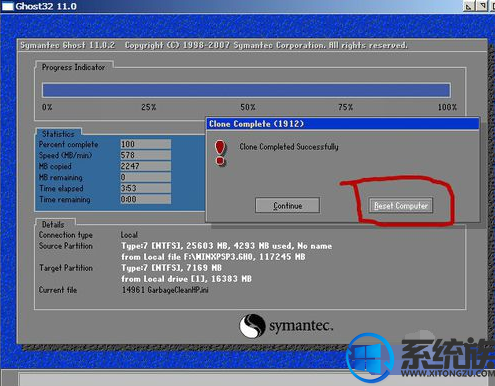The image size is (495, 386).
Task: Click the 0% progress scale label
Action: [47, 107]
